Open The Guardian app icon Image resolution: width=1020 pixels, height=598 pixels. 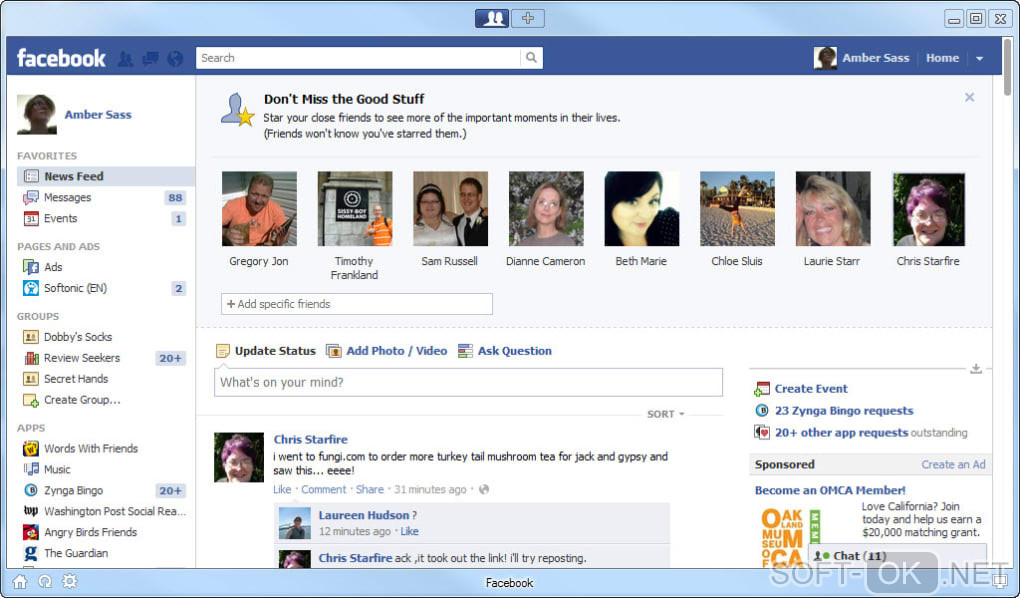31,553
